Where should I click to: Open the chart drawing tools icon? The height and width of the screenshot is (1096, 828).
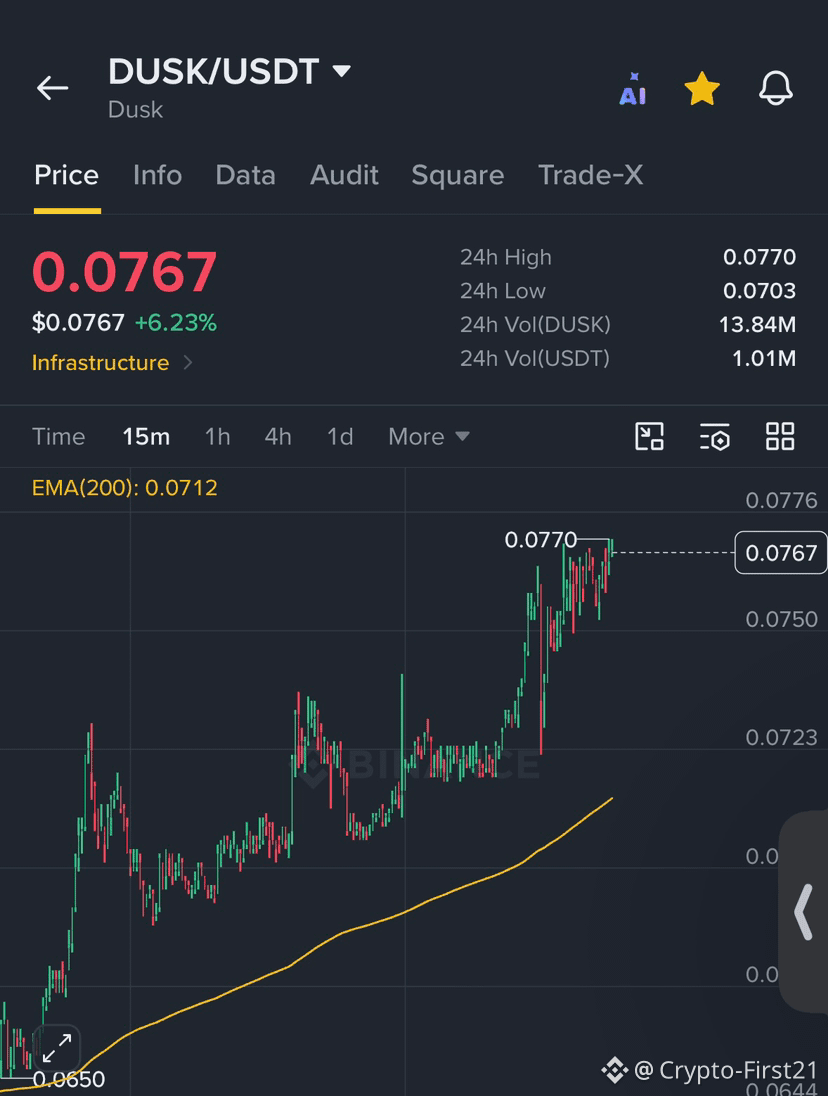649,437
